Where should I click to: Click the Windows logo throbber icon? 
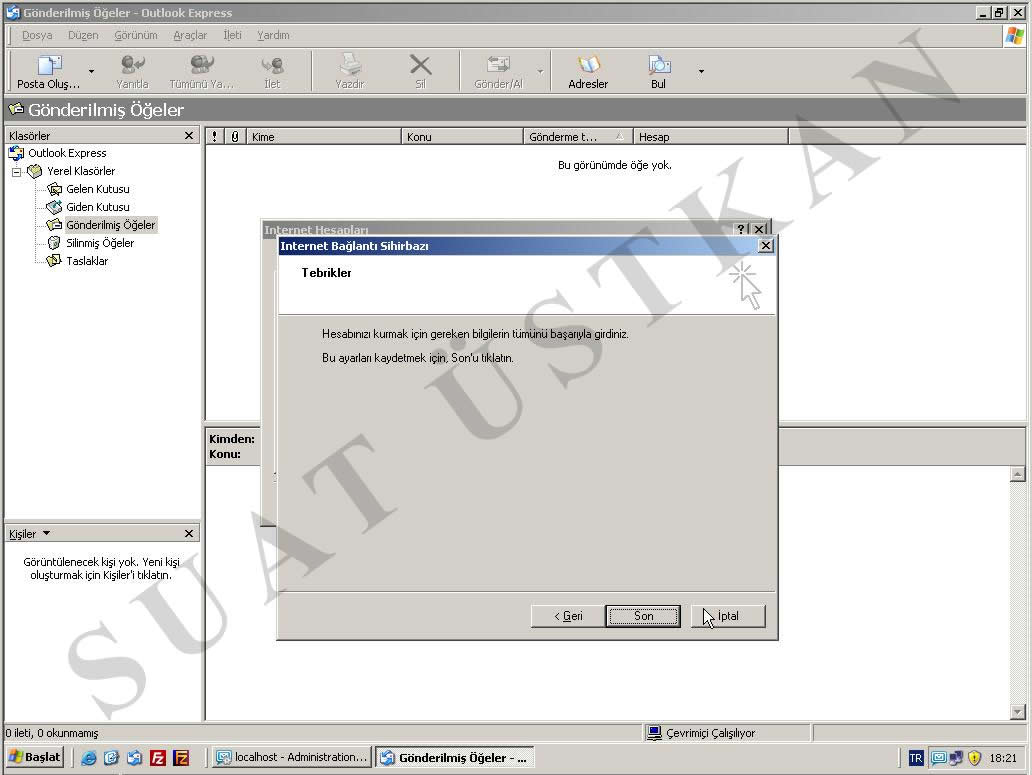pyautogui.click(x=1015, y=36)
